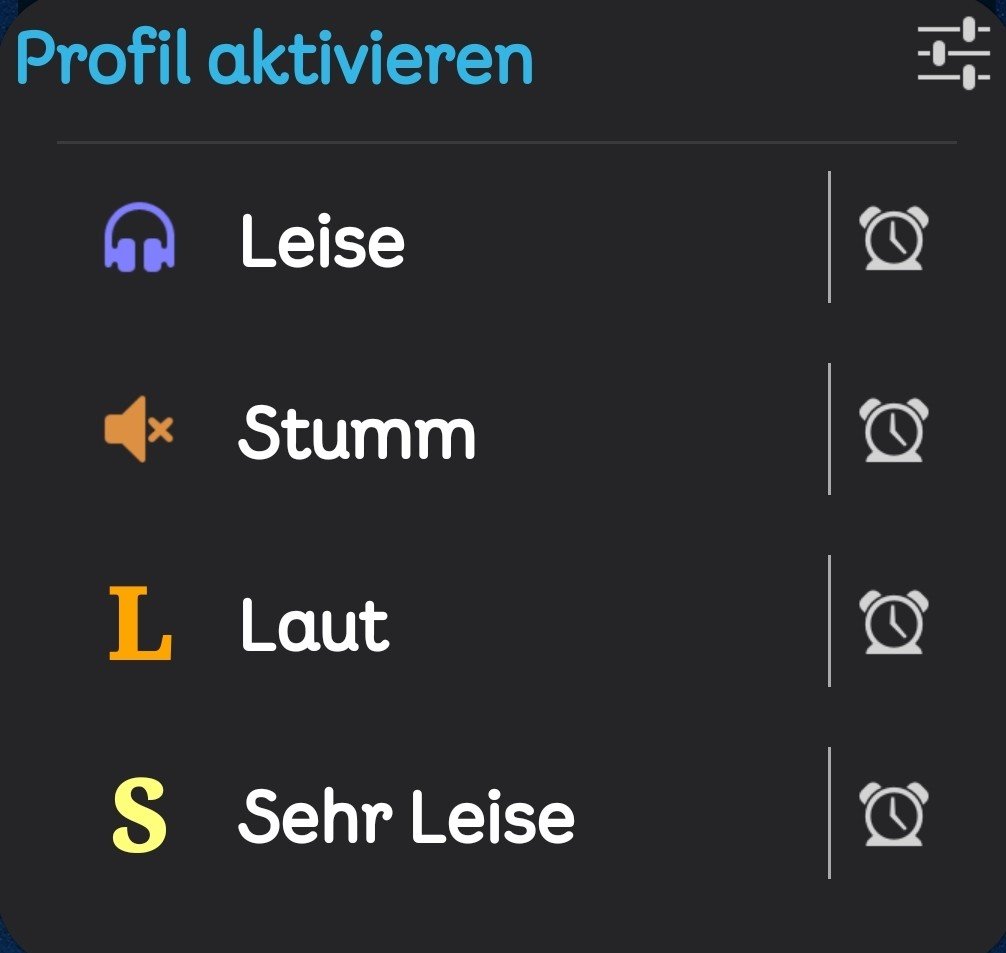Click the yellow S profile icon

139,817
